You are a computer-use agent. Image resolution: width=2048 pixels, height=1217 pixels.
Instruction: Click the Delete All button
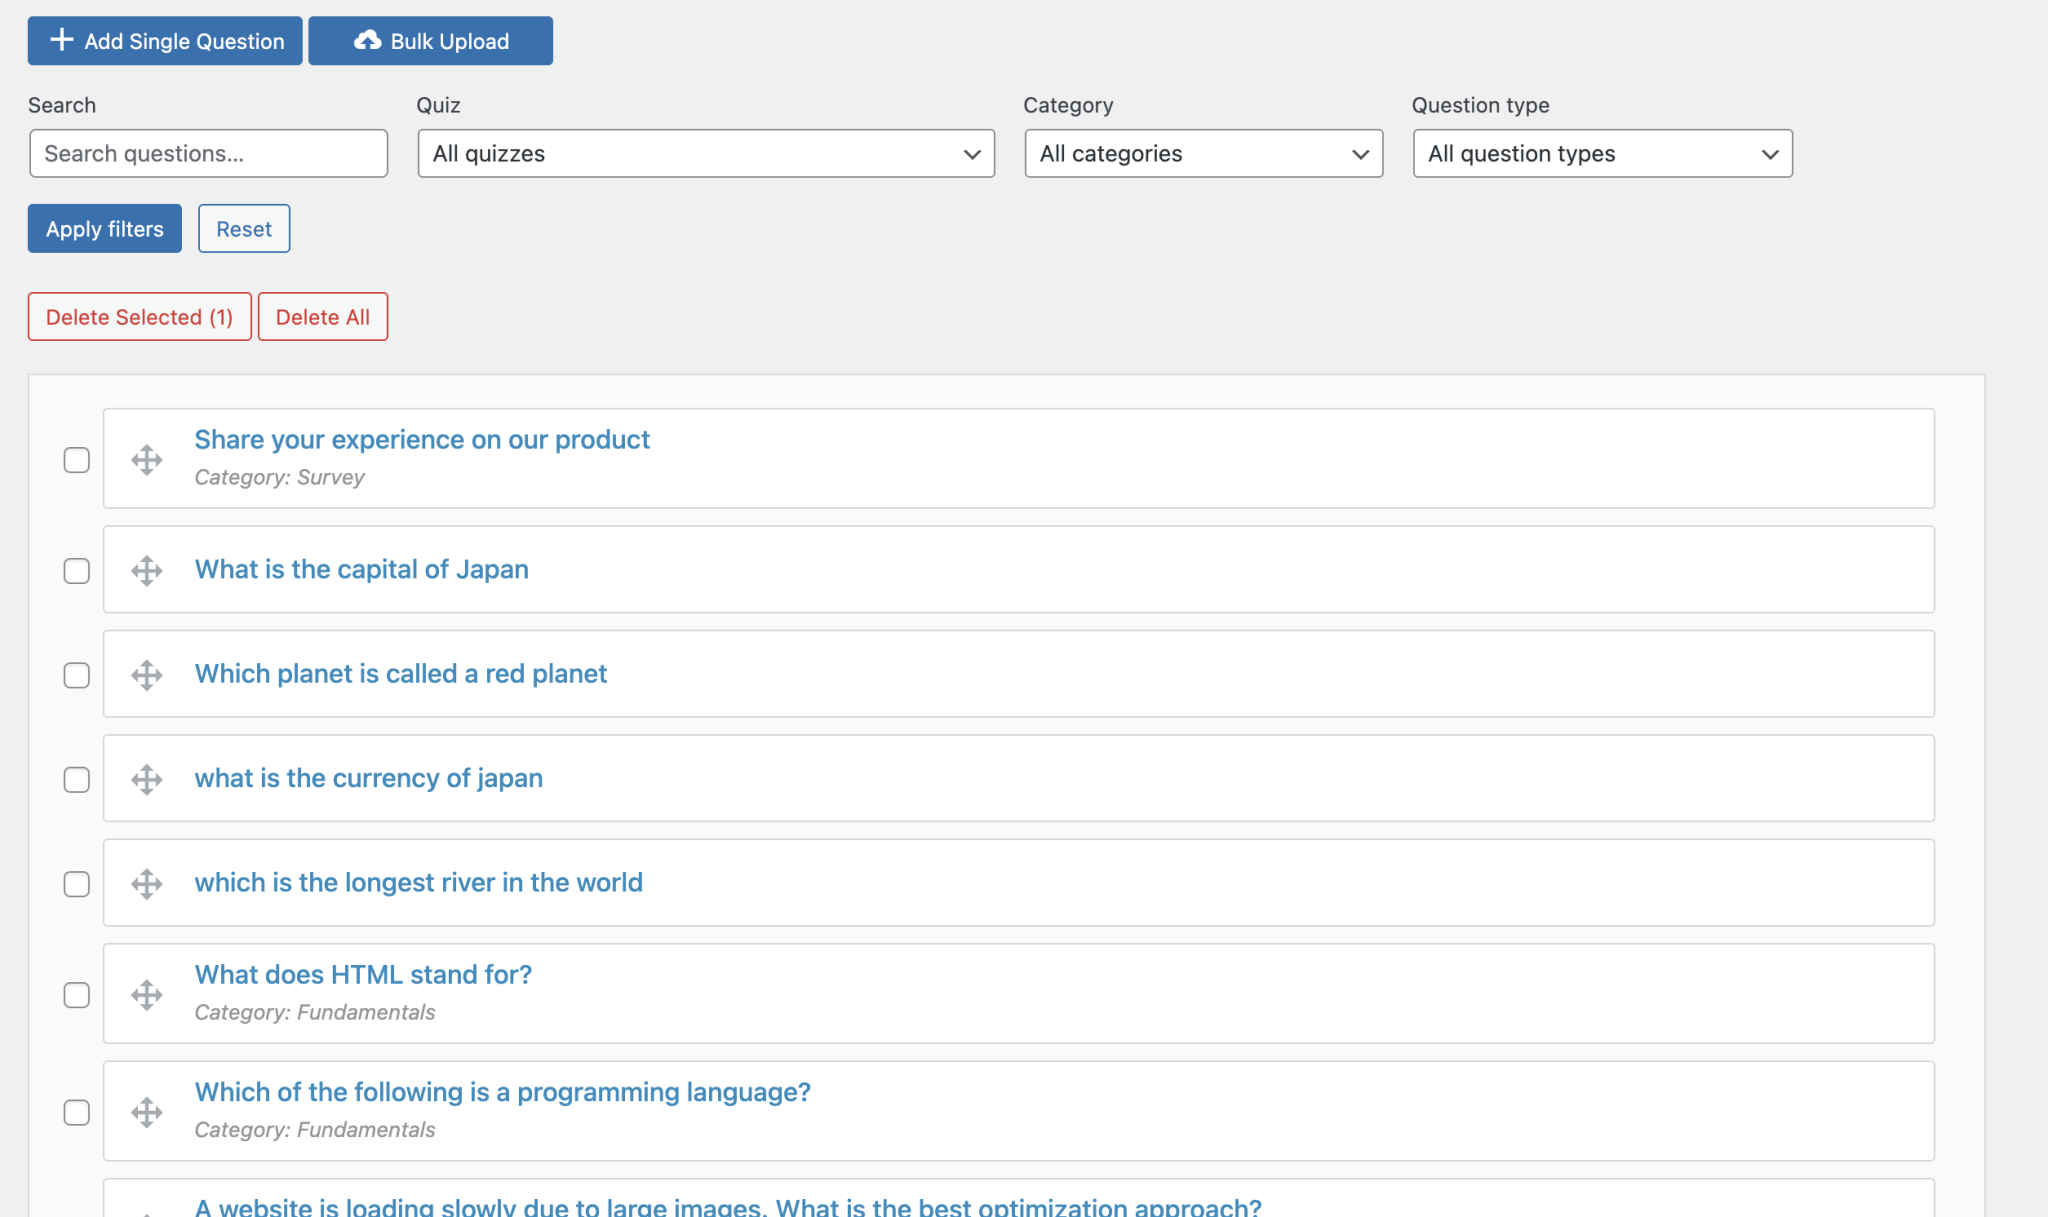point(323,317)
